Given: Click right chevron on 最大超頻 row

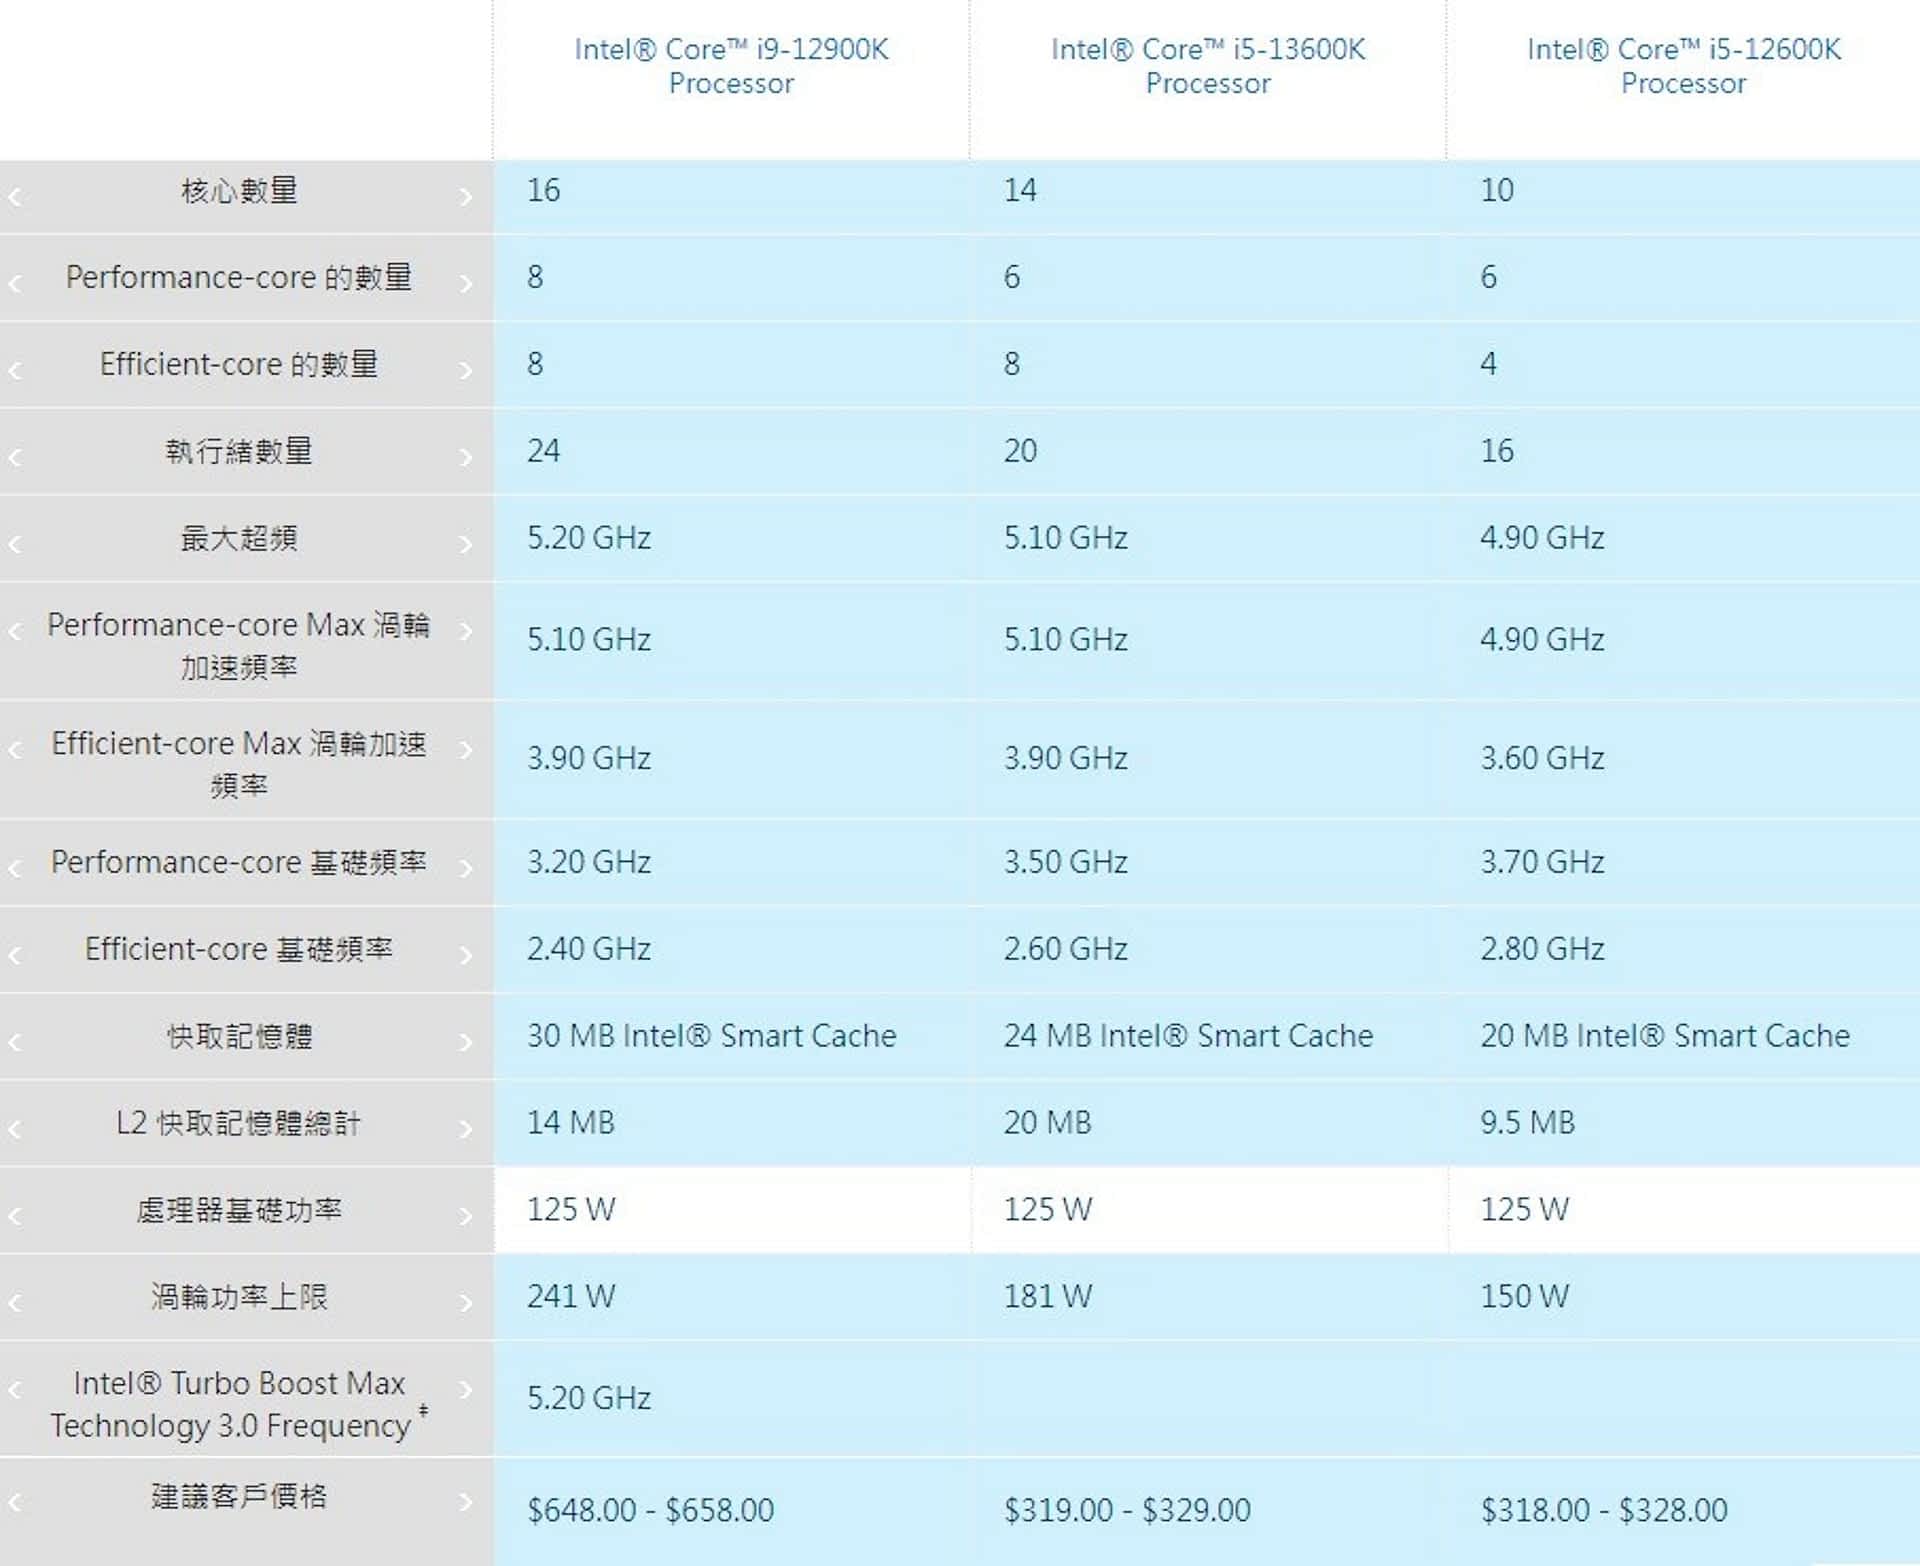Looking at the screenshot, I should coord(466,545).
